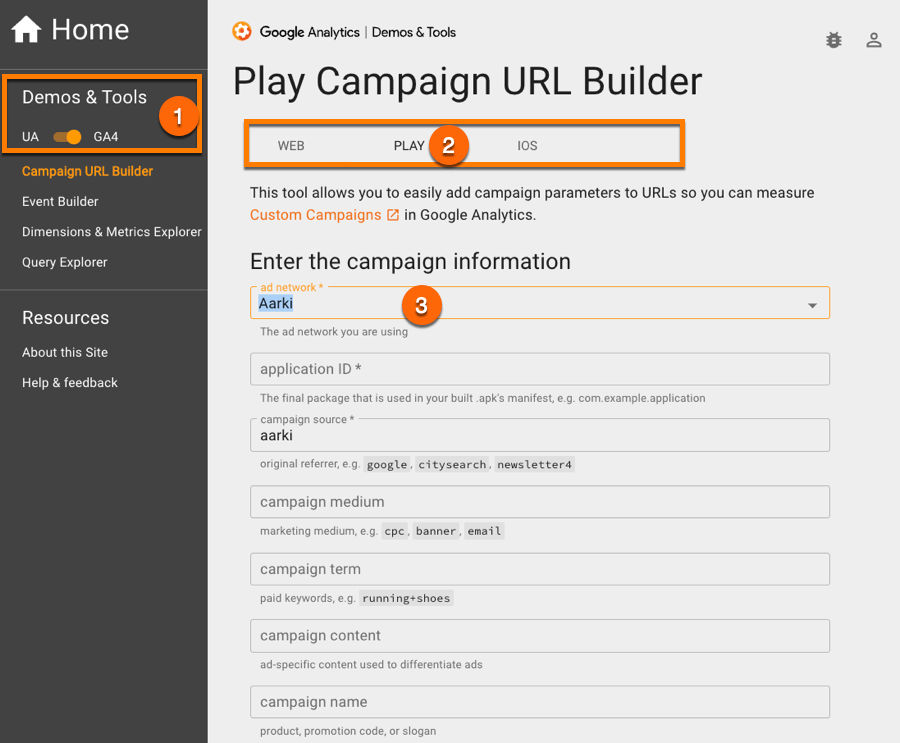This screenshot has width=900, height=743.
Task: Switch to the WEB tab
Action: point(291,145)
